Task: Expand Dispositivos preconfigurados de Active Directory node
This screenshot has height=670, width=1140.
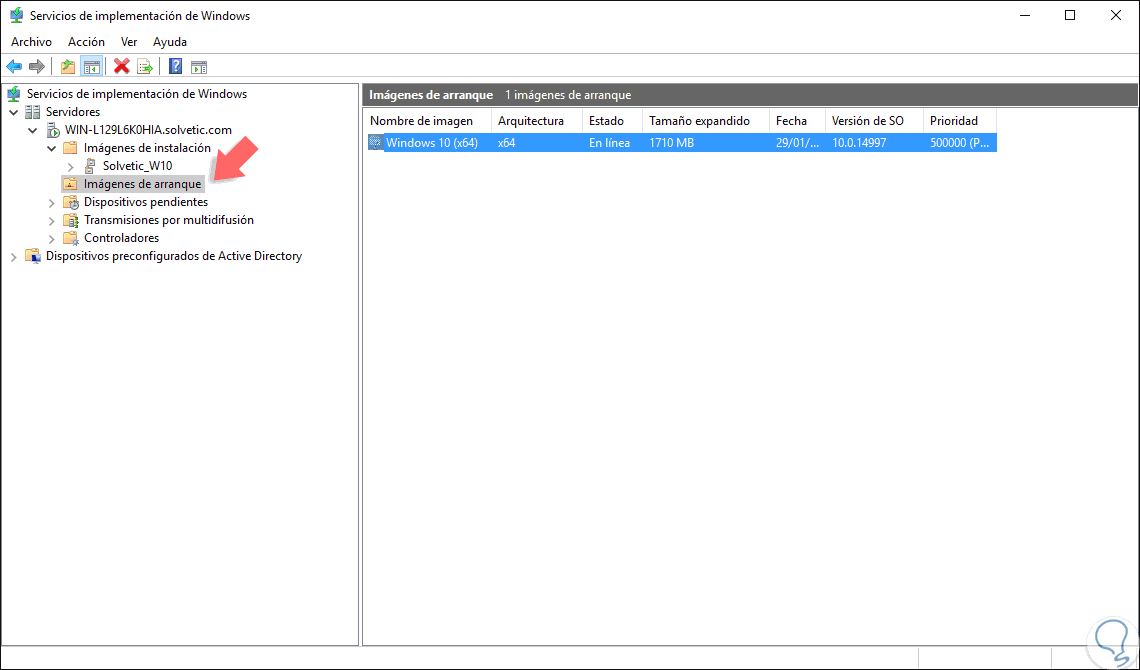Action: coord(14,257)
